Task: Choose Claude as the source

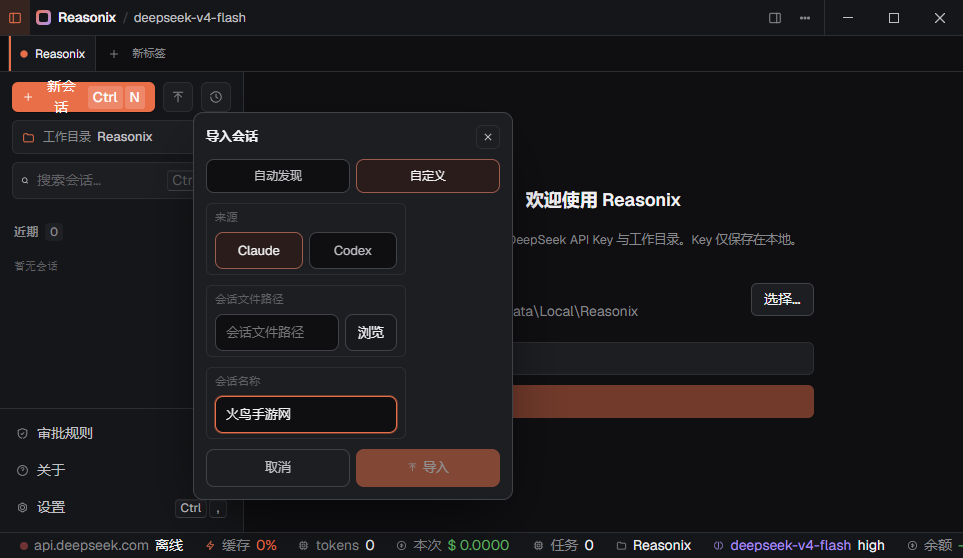Action: tap(259, 250)
